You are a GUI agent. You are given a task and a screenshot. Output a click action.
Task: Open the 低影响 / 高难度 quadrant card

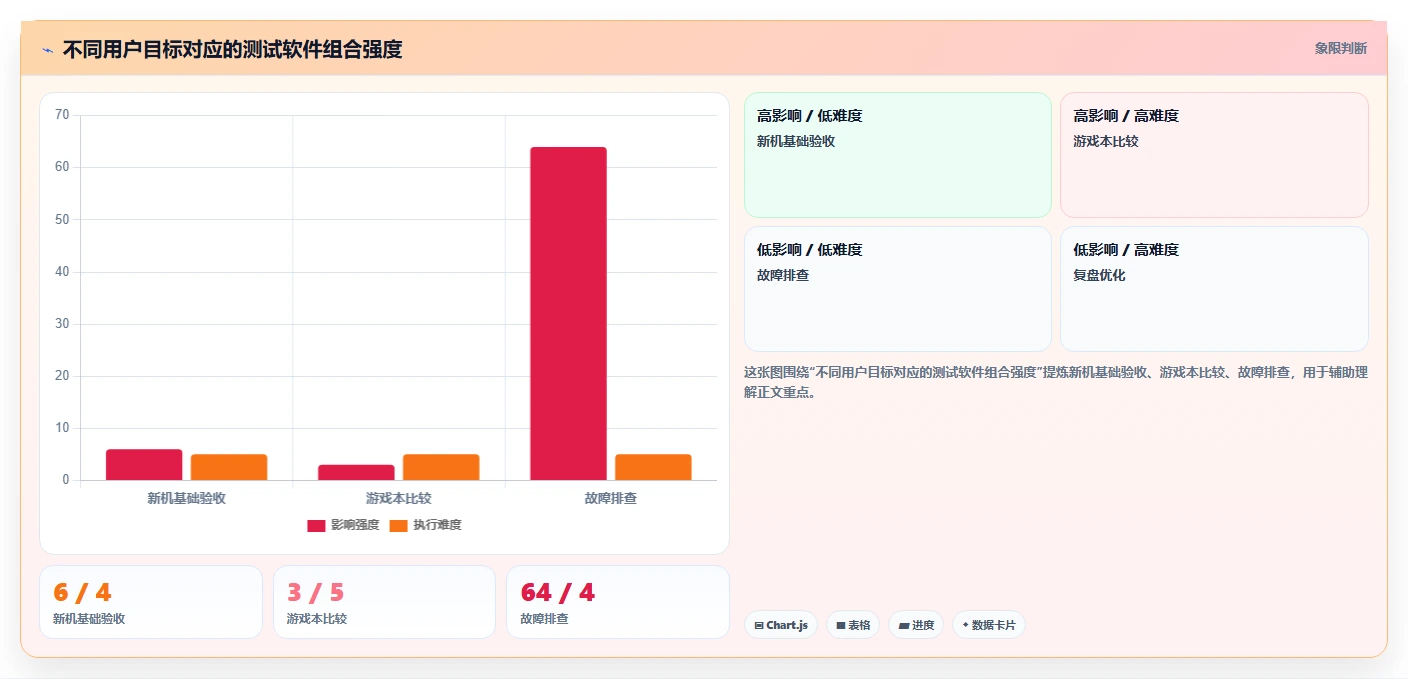tap(1214, 289)
